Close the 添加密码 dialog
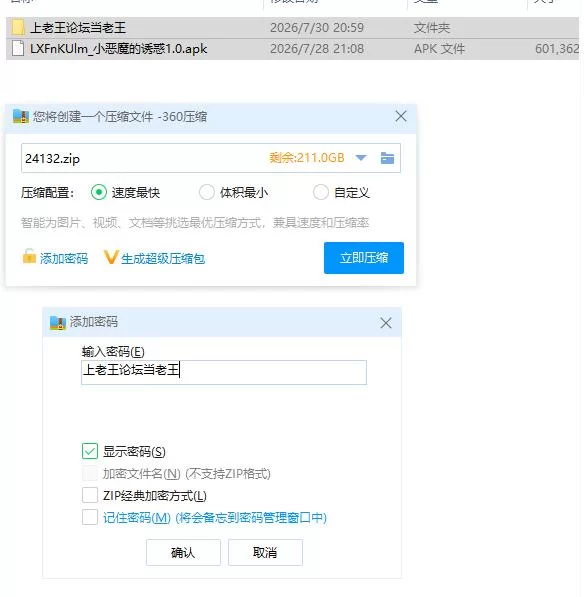The height and width of the screenshot is (597, 584). [x=386, y=323]
